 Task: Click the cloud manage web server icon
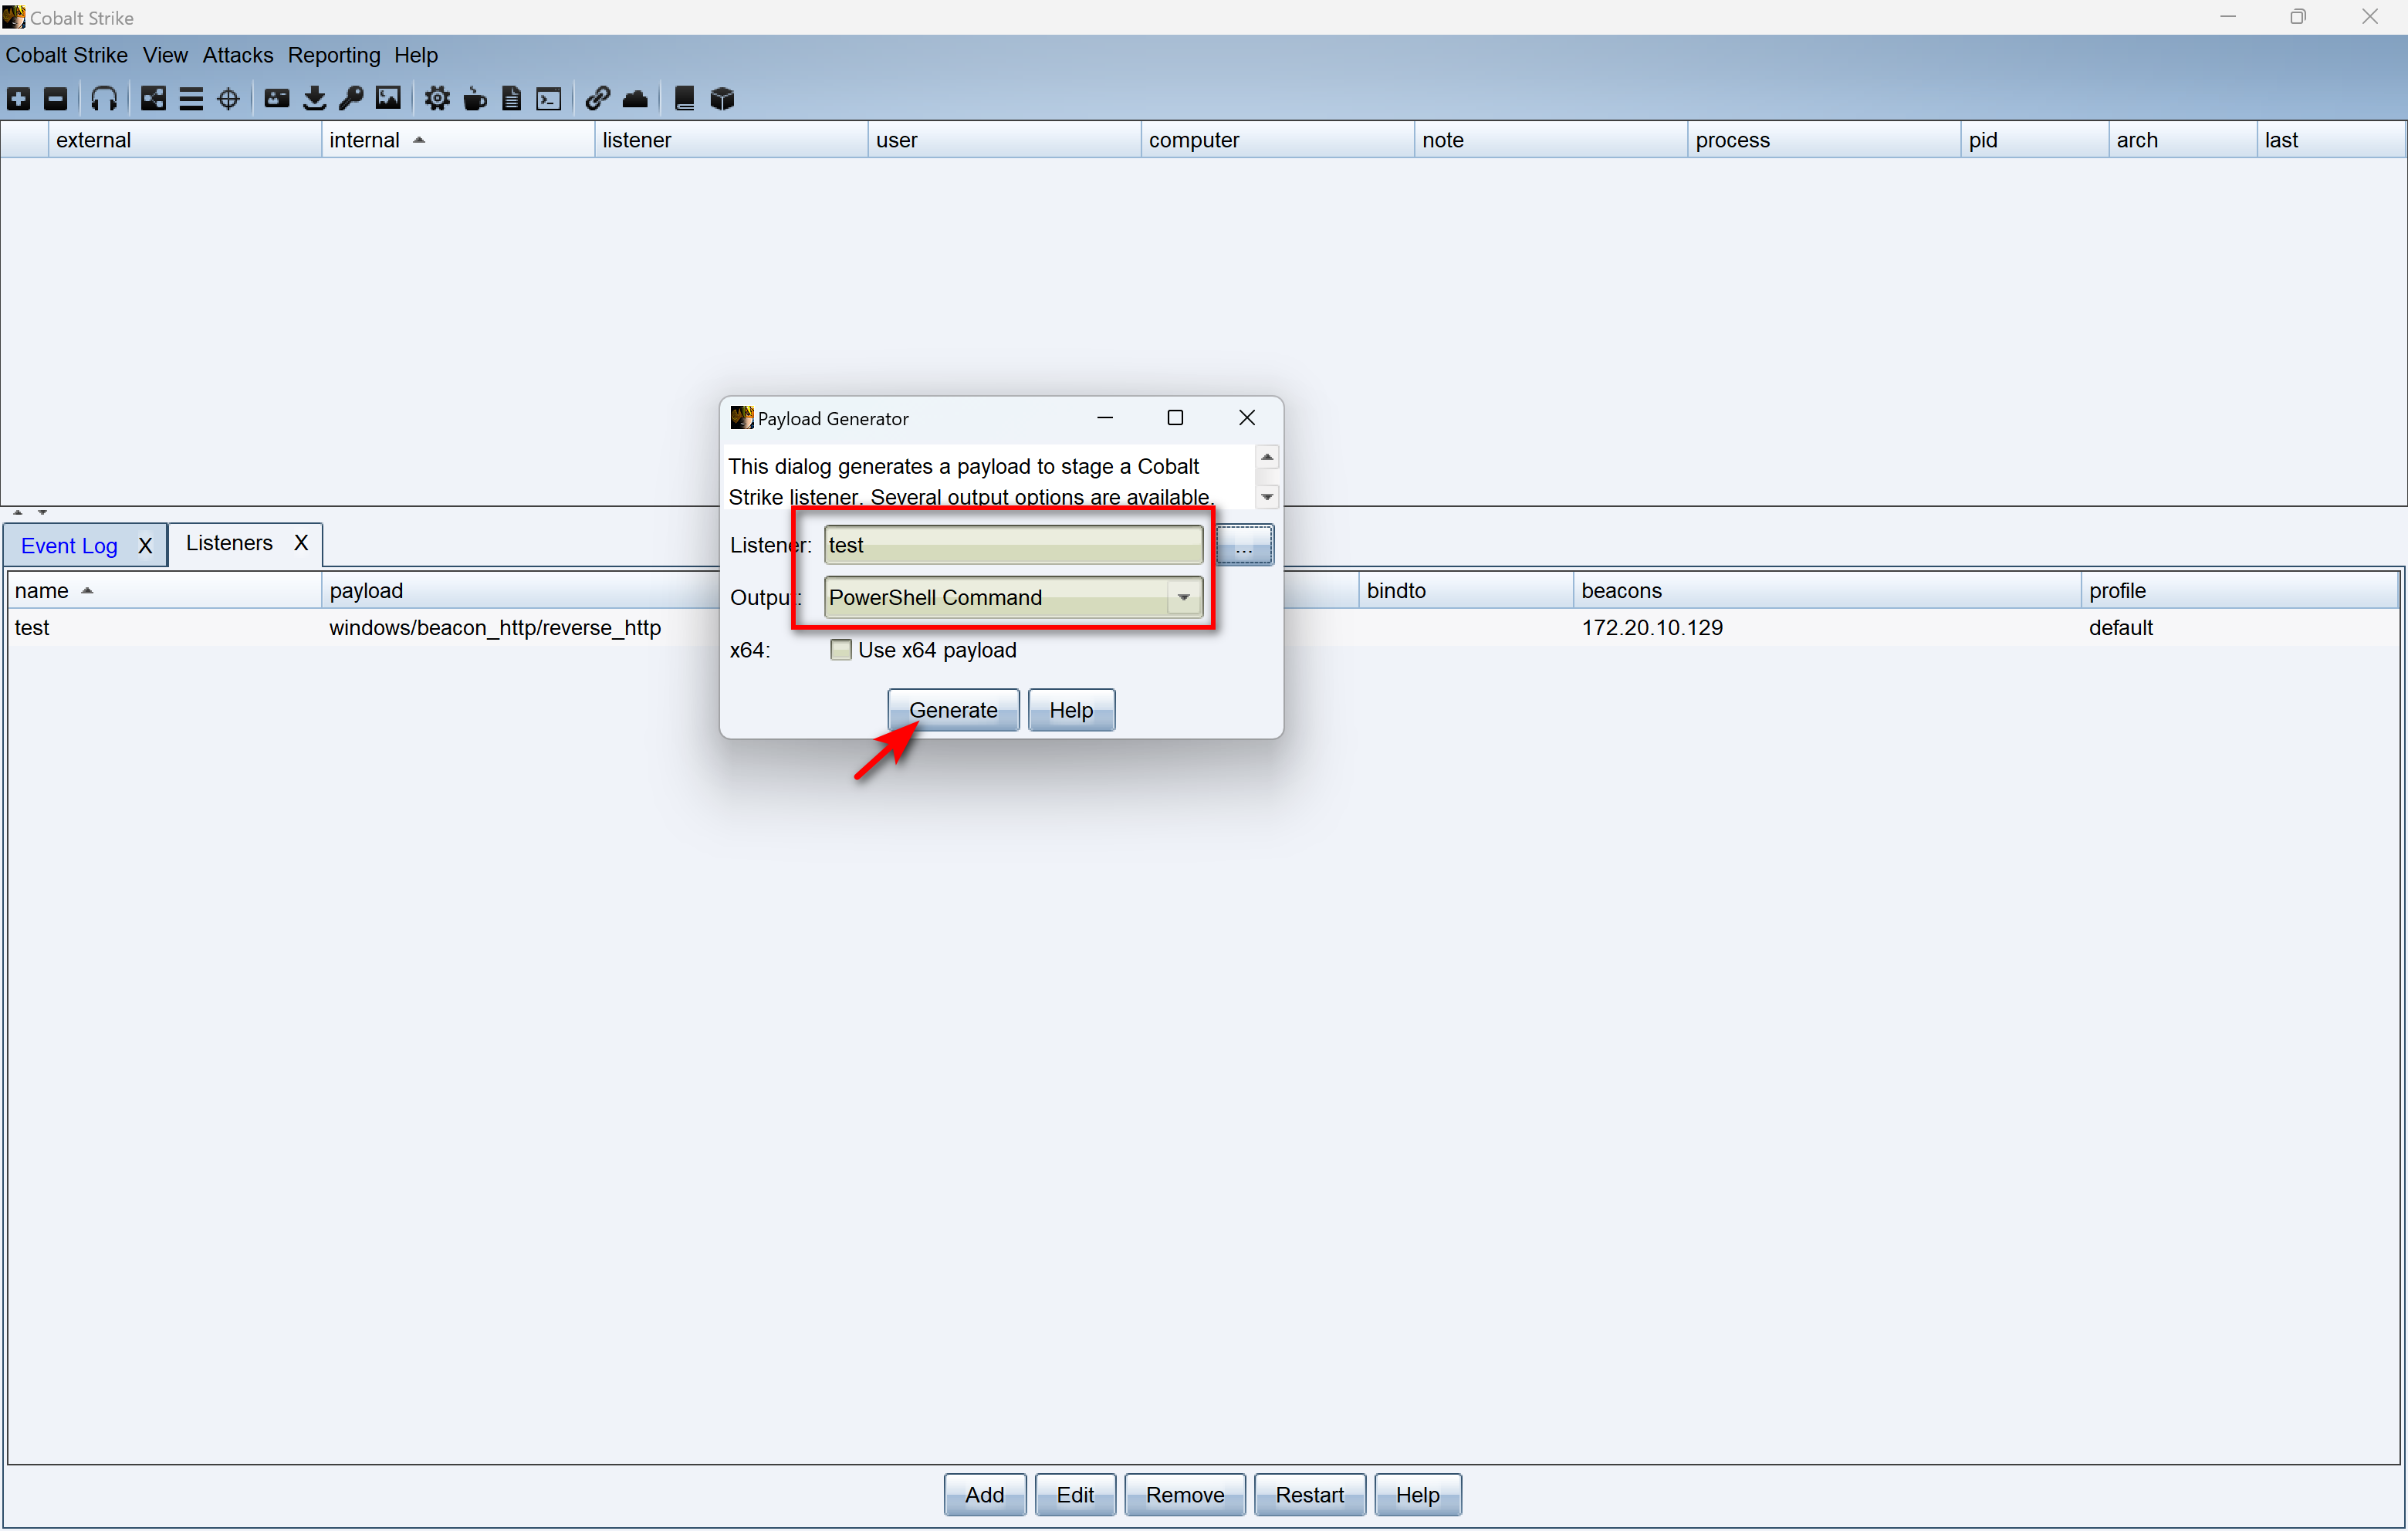635,98
